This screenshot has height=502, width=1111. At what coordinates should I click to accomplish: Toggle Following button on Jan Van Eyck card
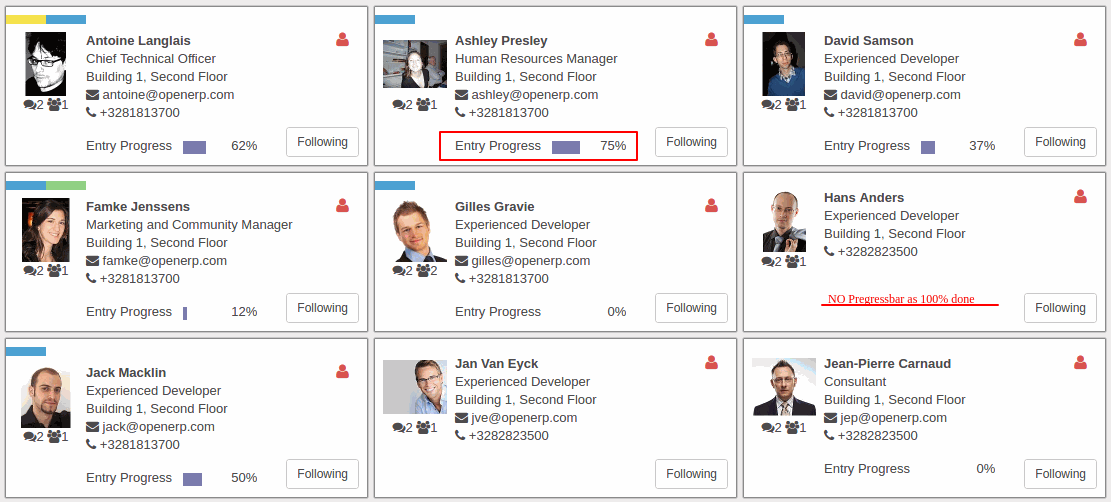691,474
